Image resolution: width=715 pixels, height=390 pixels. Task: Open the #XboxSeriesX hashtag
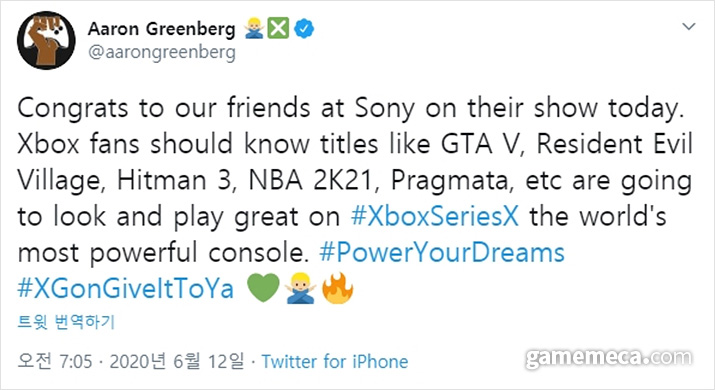click(435, 216)
